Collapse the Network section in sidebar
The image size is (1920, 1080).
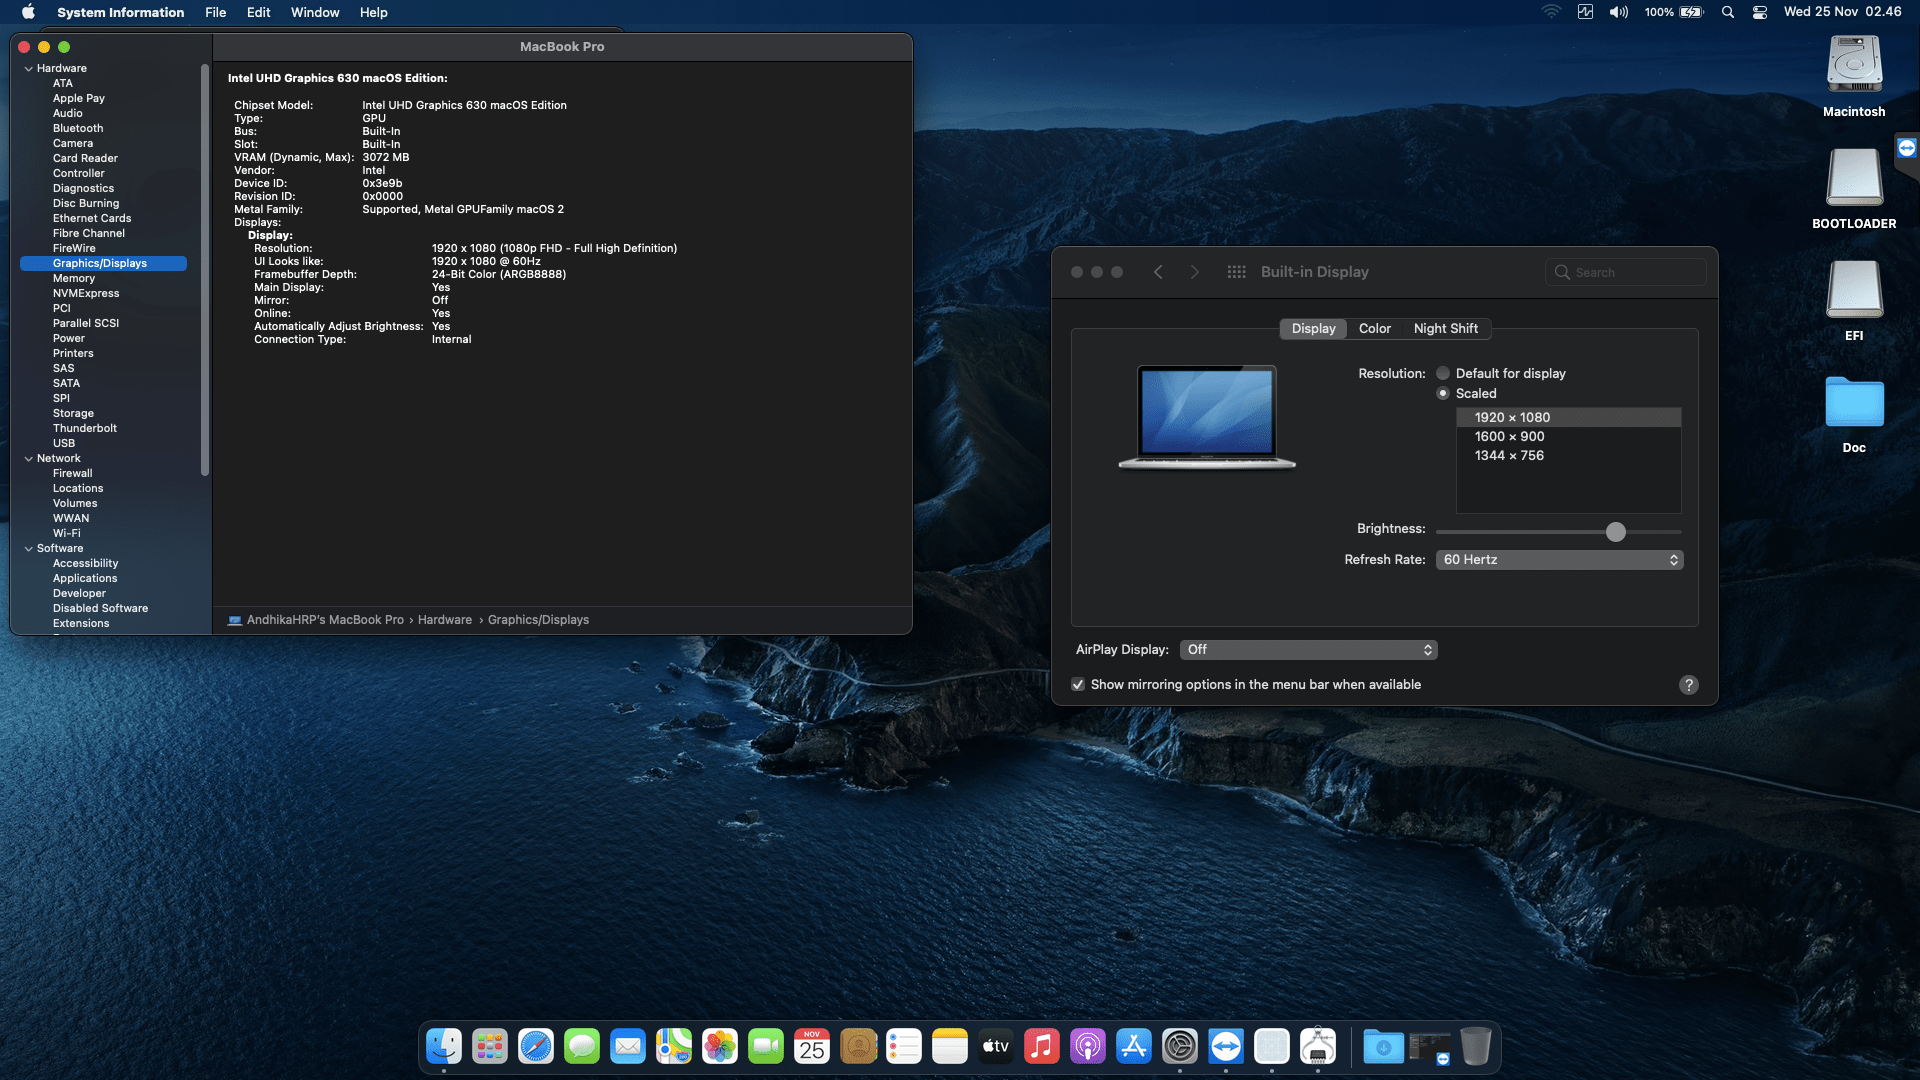(29, 459)
